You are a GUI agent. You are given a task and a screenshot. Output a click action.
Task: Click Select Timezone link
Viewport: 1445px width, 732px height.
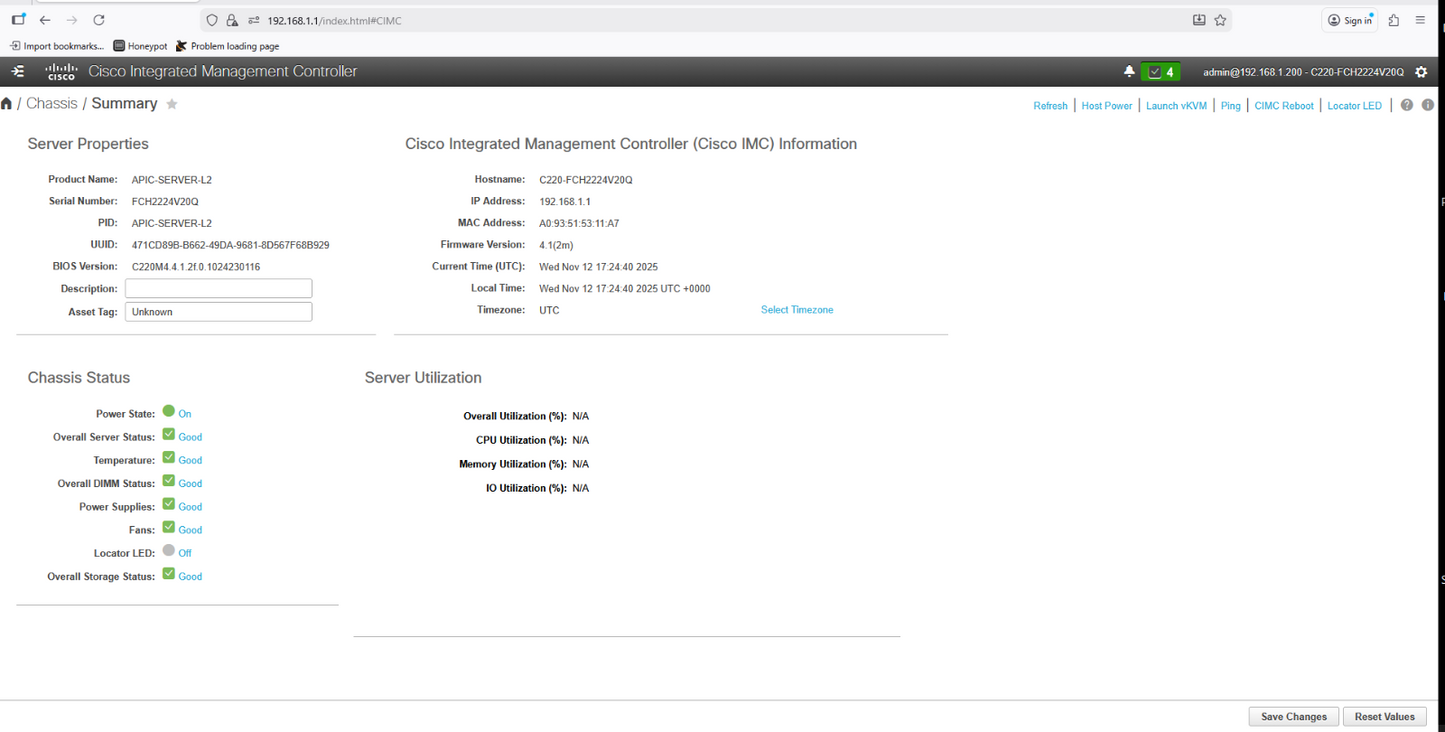point(797,310)
